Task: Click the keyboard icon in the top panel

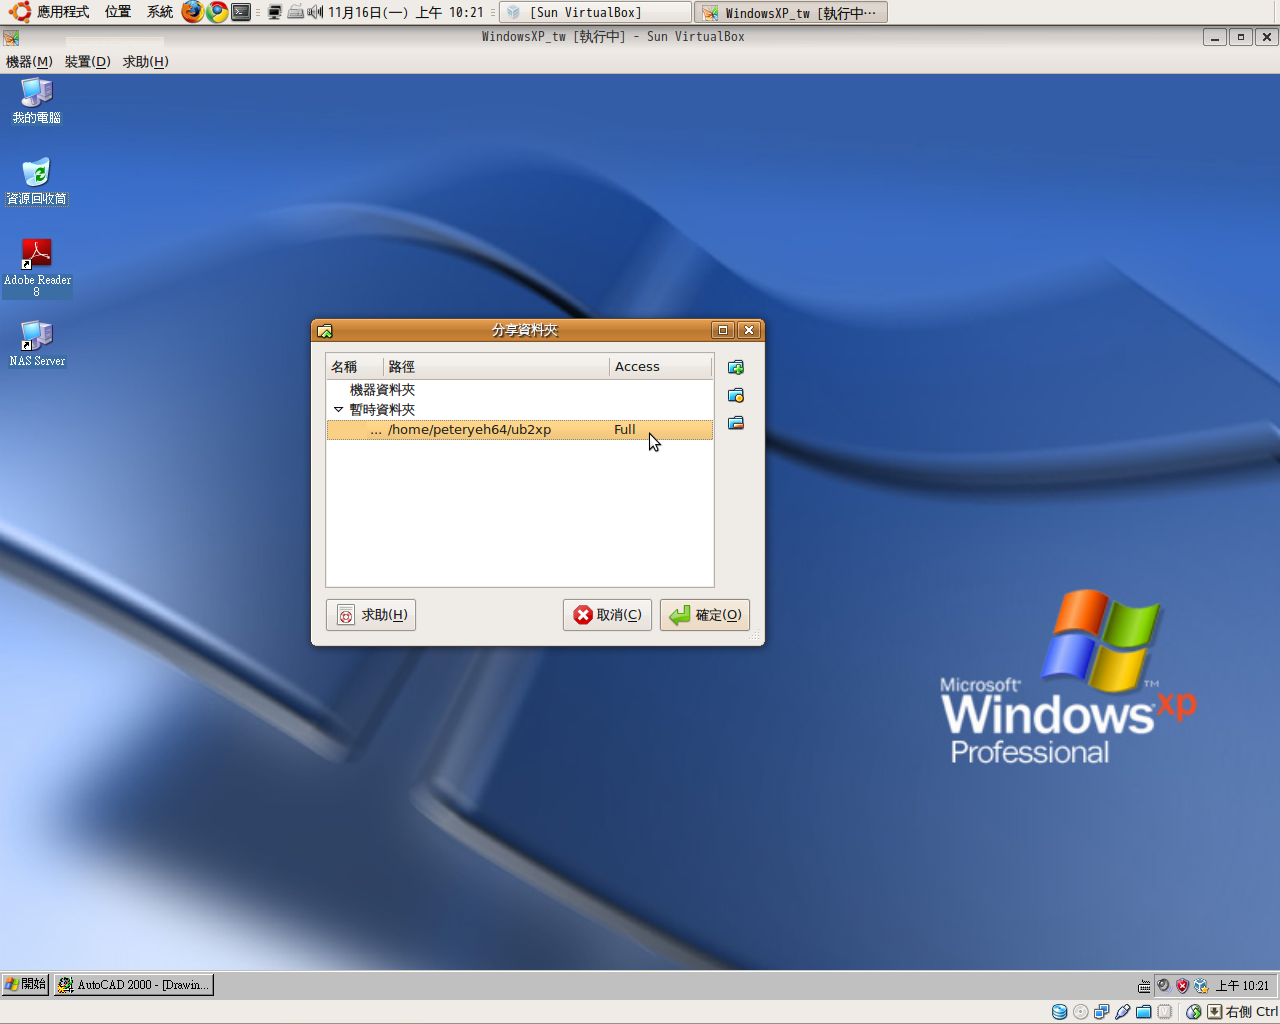Action: (x=296, y=12)
